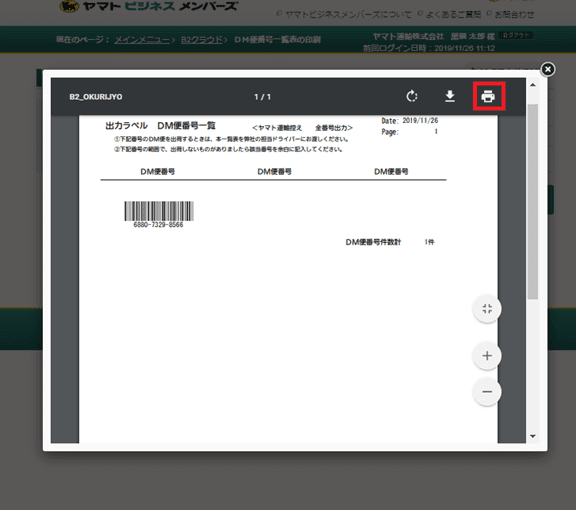Download the B2_OKURIJYO PDF file

(x=450, y=96)
